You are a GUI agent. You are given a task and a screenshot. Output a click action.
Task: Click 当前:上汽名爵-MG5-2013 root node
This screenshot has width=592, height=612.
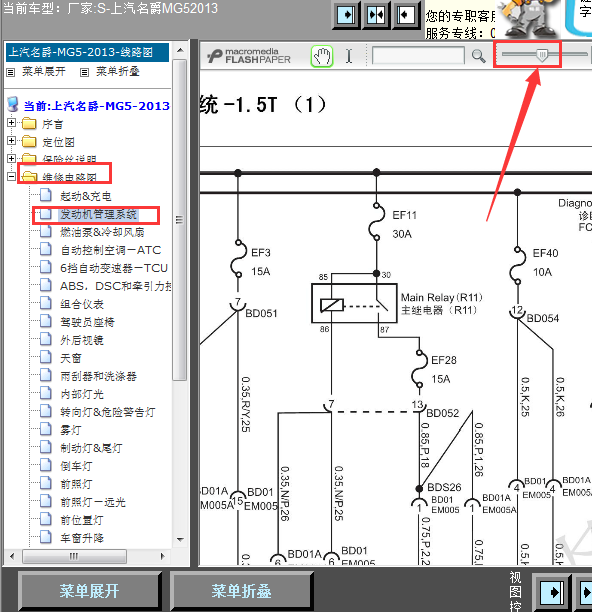coord(96,106)
